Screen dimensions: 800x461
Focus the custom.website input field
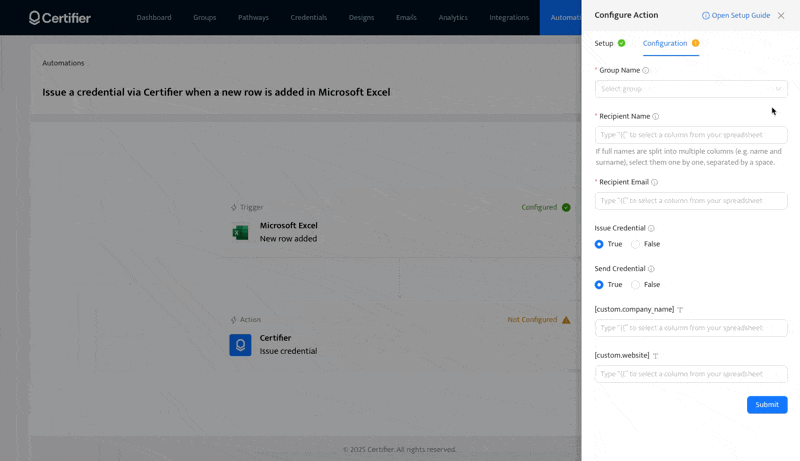(x=691, y=374)
